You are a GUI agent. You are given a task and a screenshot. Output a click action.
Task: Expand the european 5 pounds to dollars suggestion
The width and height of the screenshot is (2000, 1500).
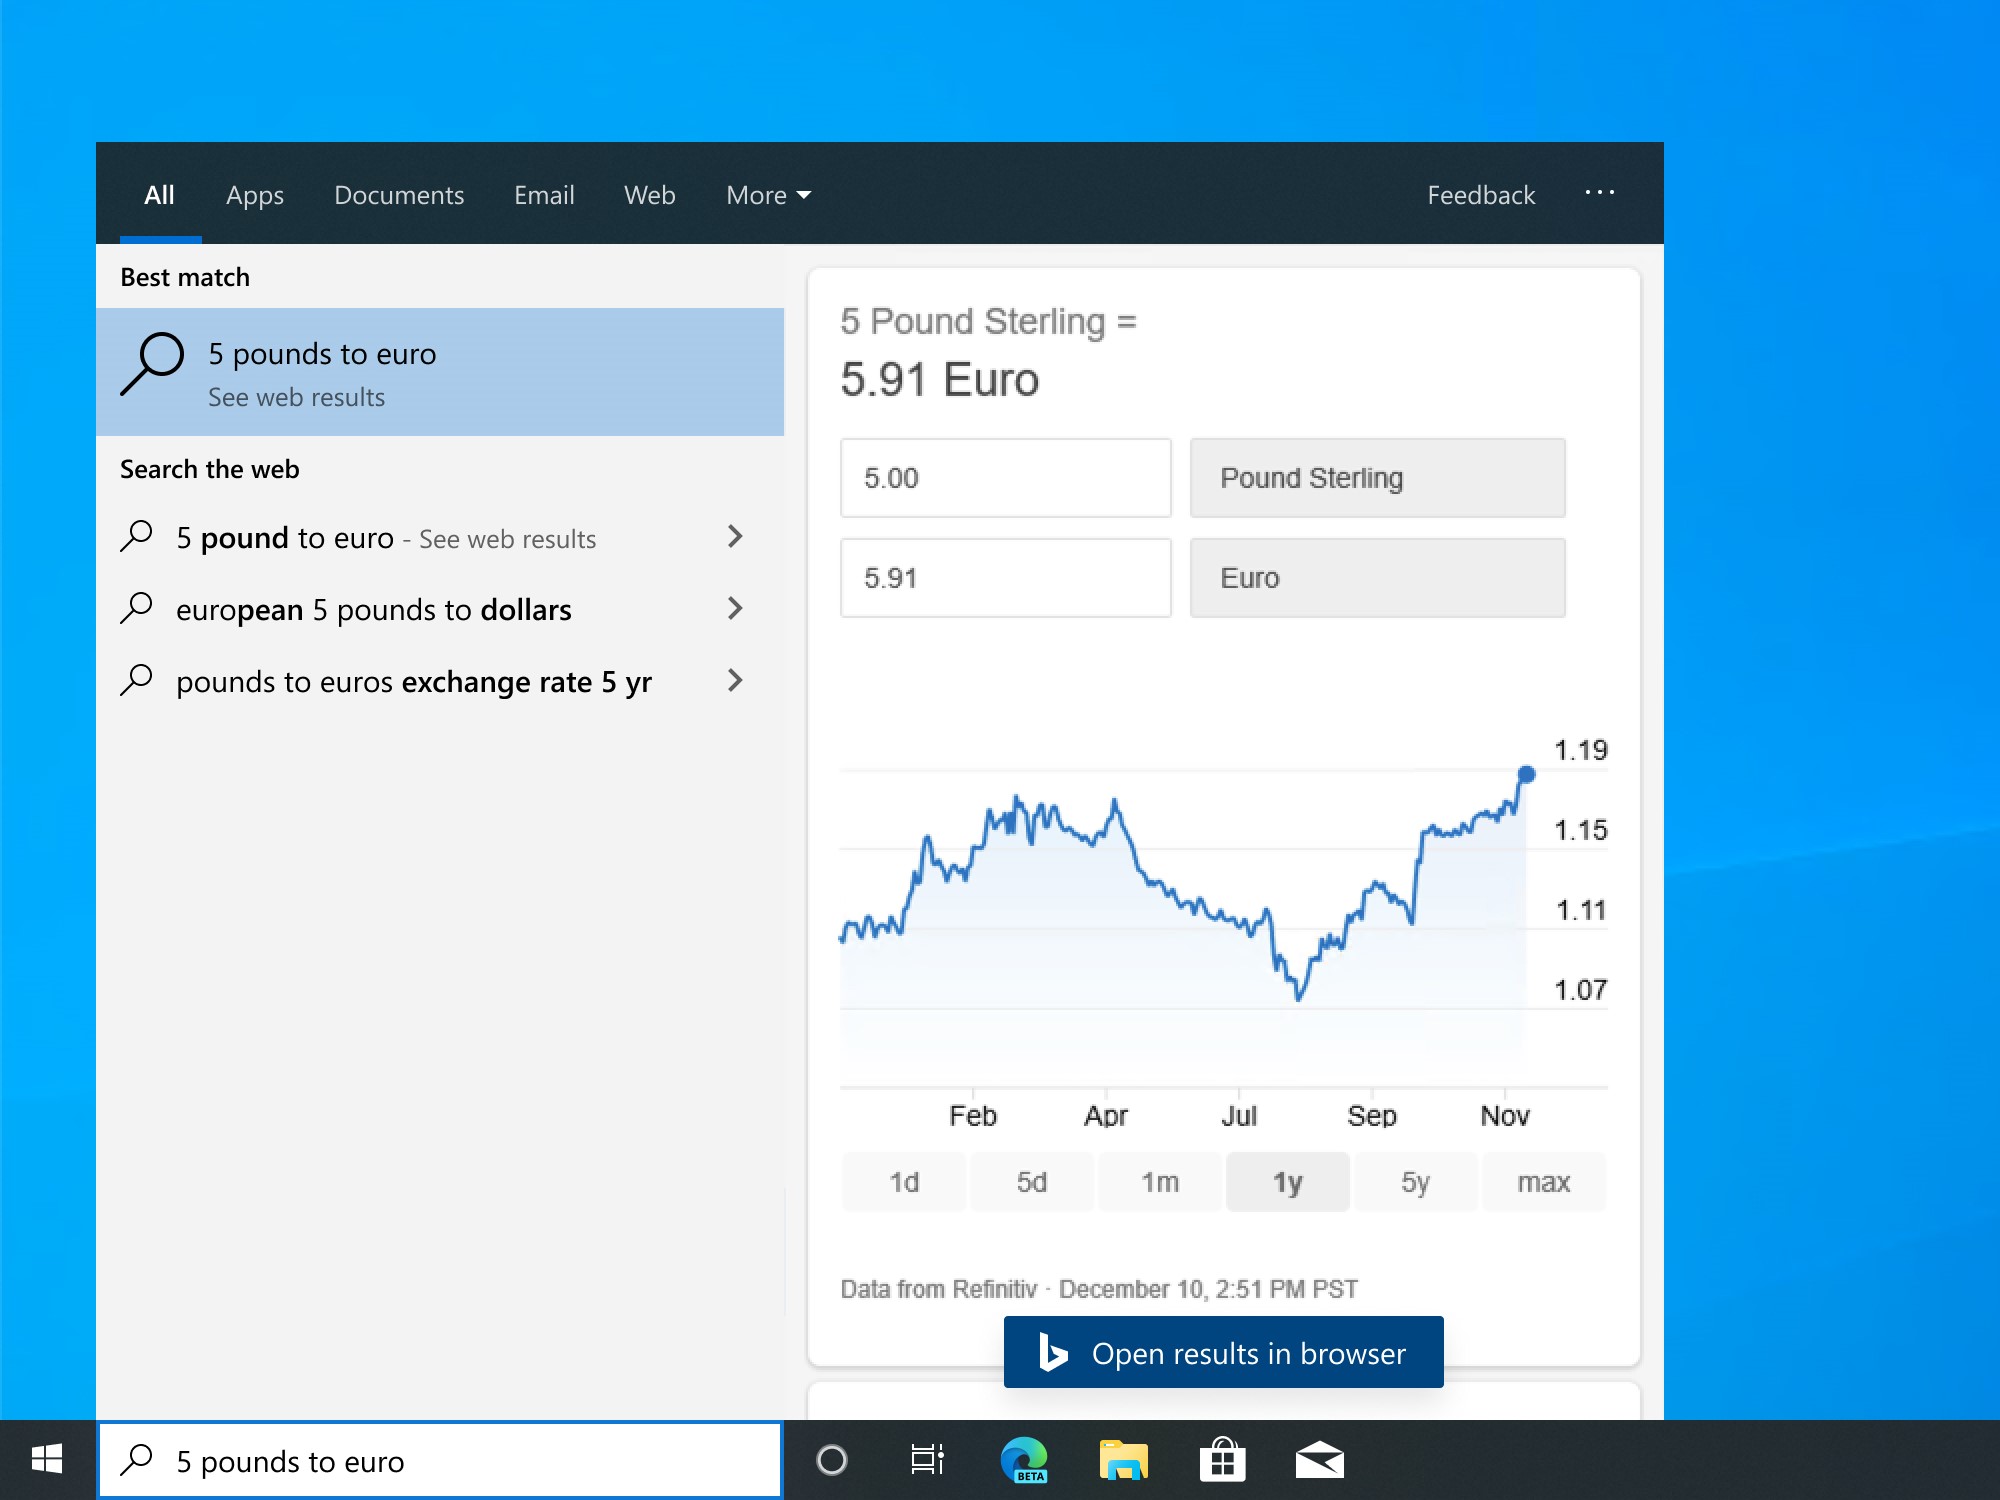tap(735, 609)
